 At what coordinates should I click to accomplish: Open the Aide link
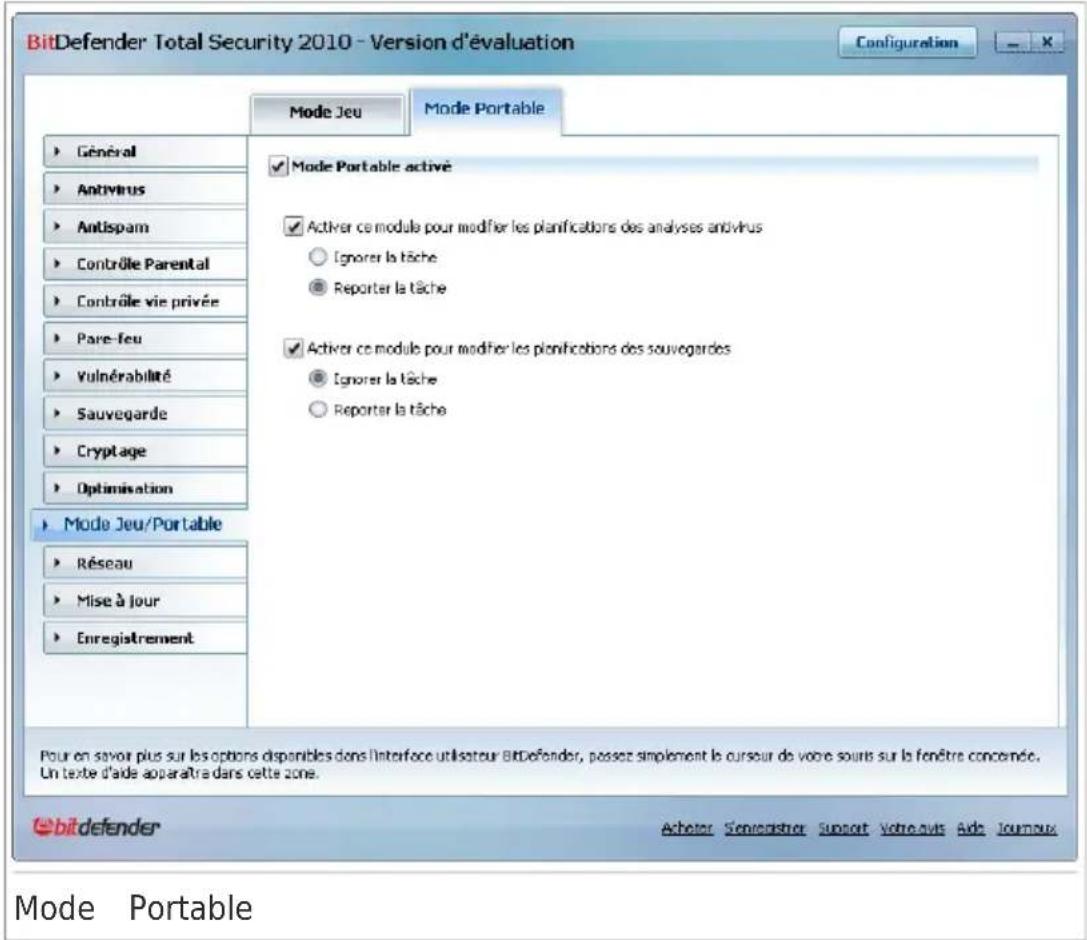[x=971, y=828]
